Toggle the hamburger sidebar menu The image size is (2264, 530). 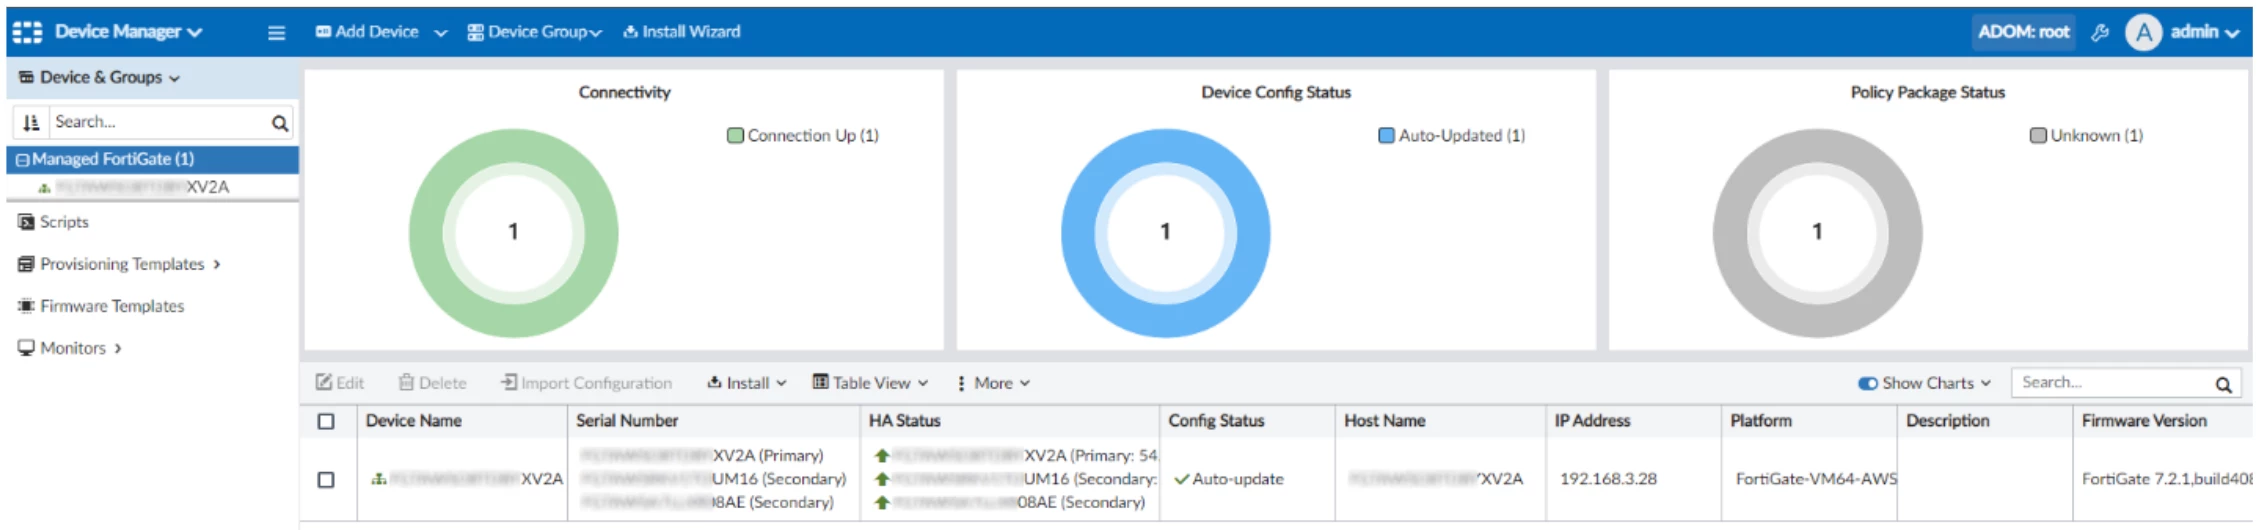click(277, 33)
